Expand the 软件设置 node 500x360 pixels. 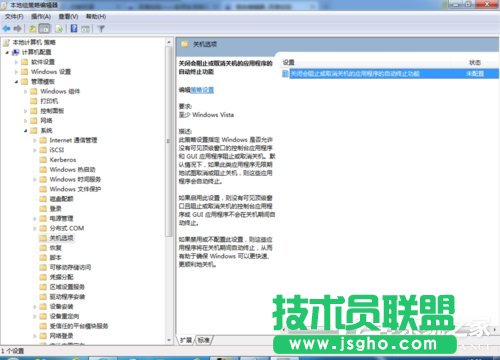(x=16, y=62)
